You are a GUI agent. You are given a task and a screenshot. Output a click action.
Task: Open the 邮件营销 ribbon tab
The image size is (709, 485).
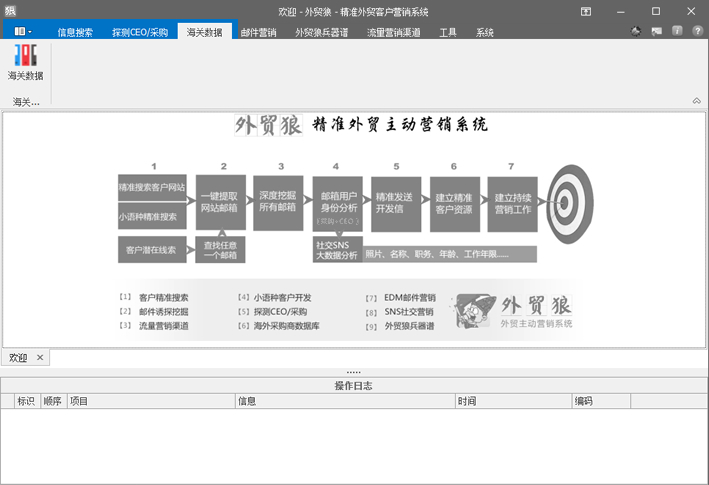pos(259,32)
